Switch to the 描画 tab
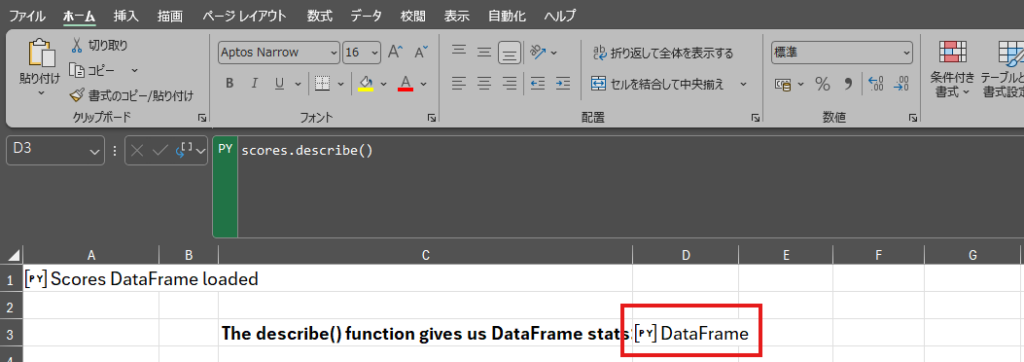This screenshot has height=362, width=1024. click(170, 16)
